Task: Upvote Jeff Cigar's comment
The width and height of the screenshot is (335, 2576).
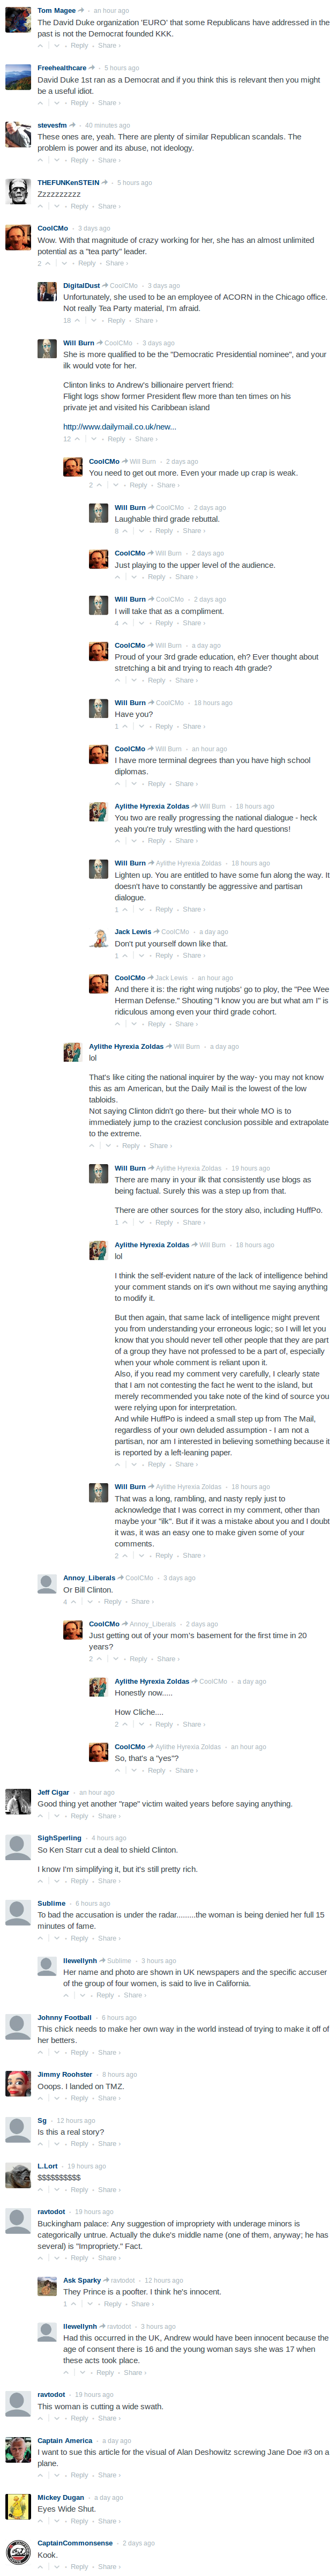Action: click(x=41, y=1816)
